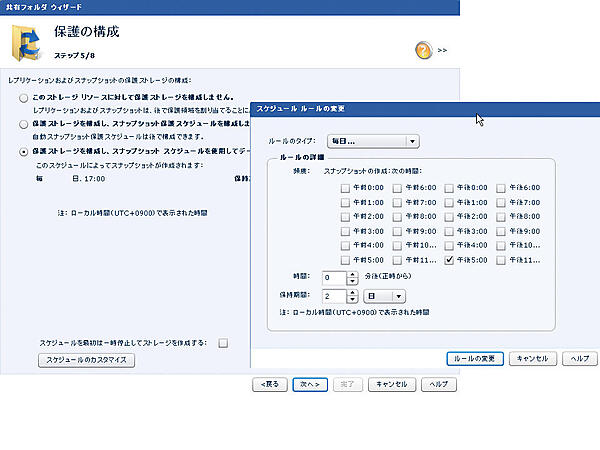
Task: Check the 午前1:00 checkbox
Action: [x=345, y=203]
